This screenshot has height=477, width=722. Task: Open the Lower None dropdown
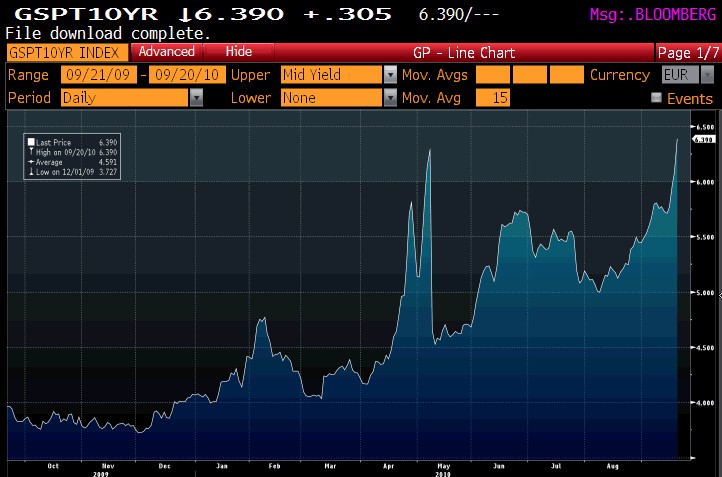390,98
